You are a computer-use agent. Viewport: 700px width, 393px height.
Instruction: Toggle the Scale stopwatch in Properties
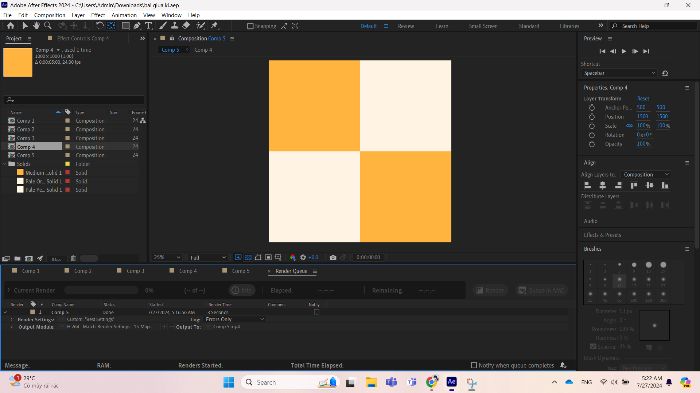(592, 126)
